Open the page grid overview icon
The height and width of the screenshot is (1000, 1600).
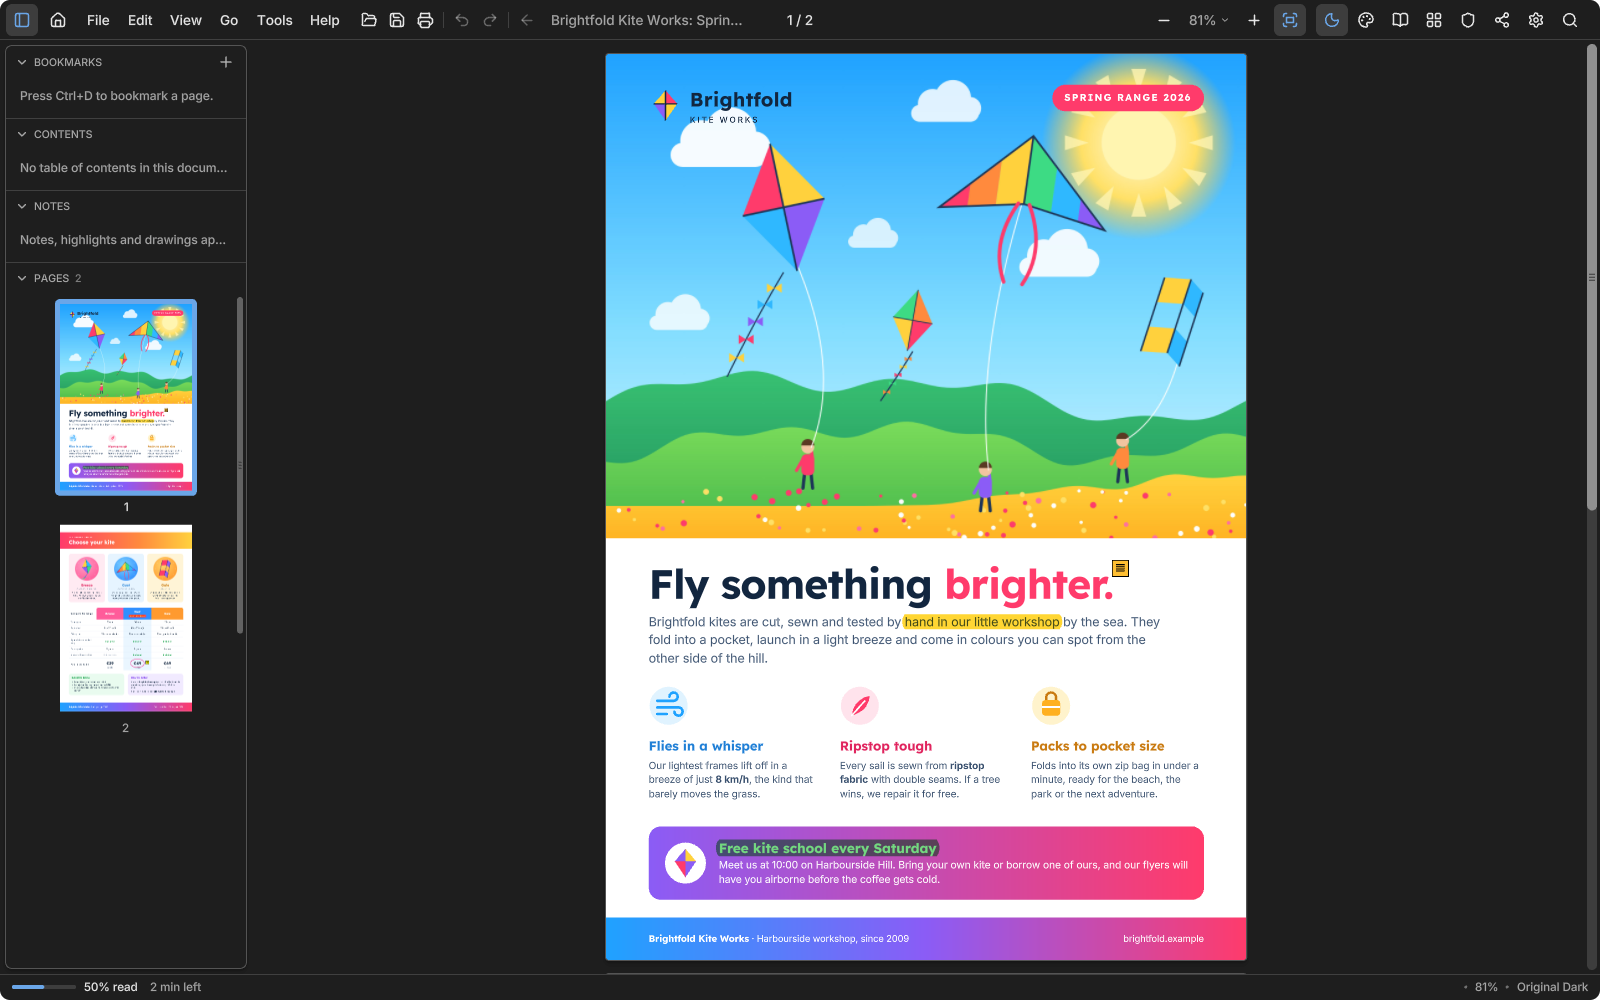[x=1434, y=20]
